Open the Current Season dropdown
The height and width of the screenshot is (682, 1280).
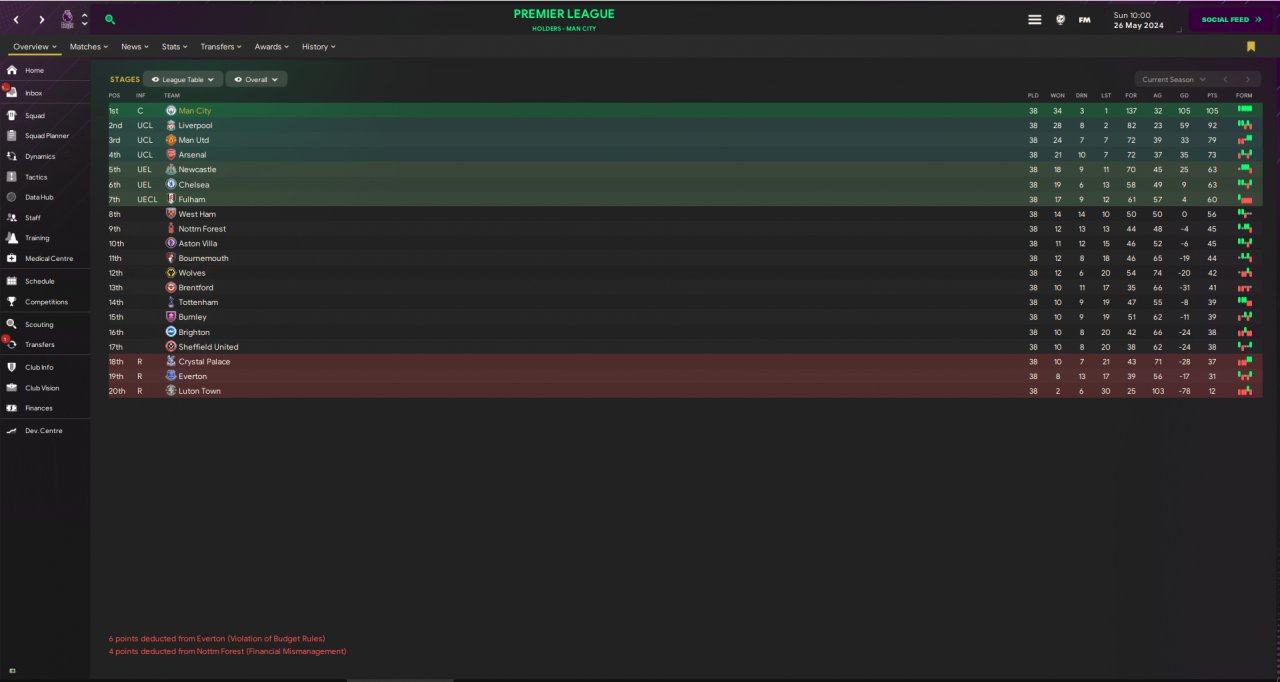1173,79
